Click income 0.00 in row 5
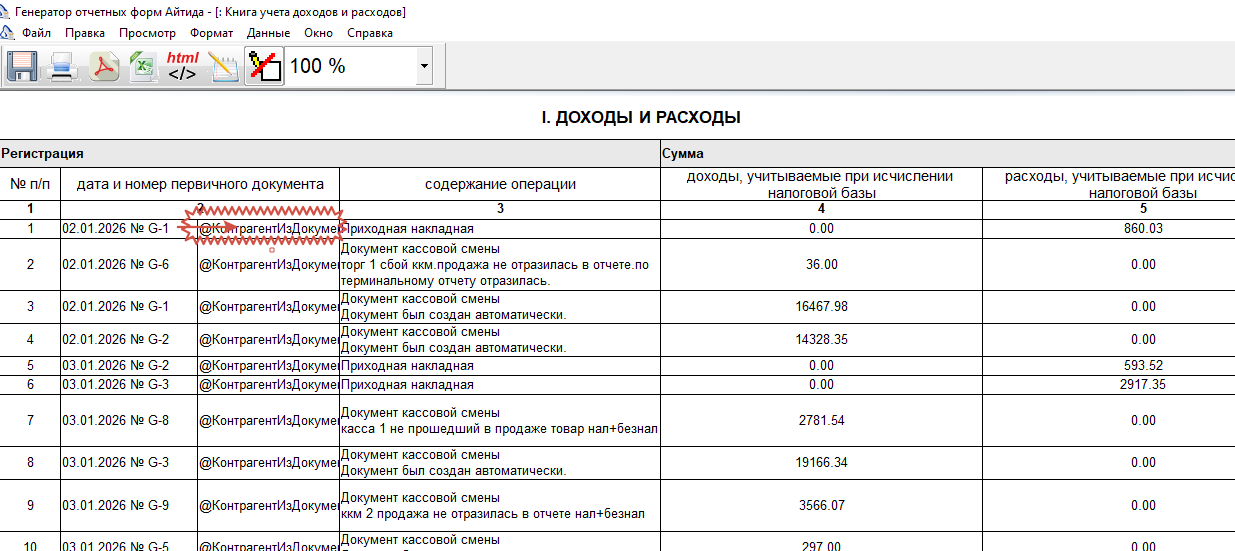This screenshot has width=1235, height=551. [821, 366]
